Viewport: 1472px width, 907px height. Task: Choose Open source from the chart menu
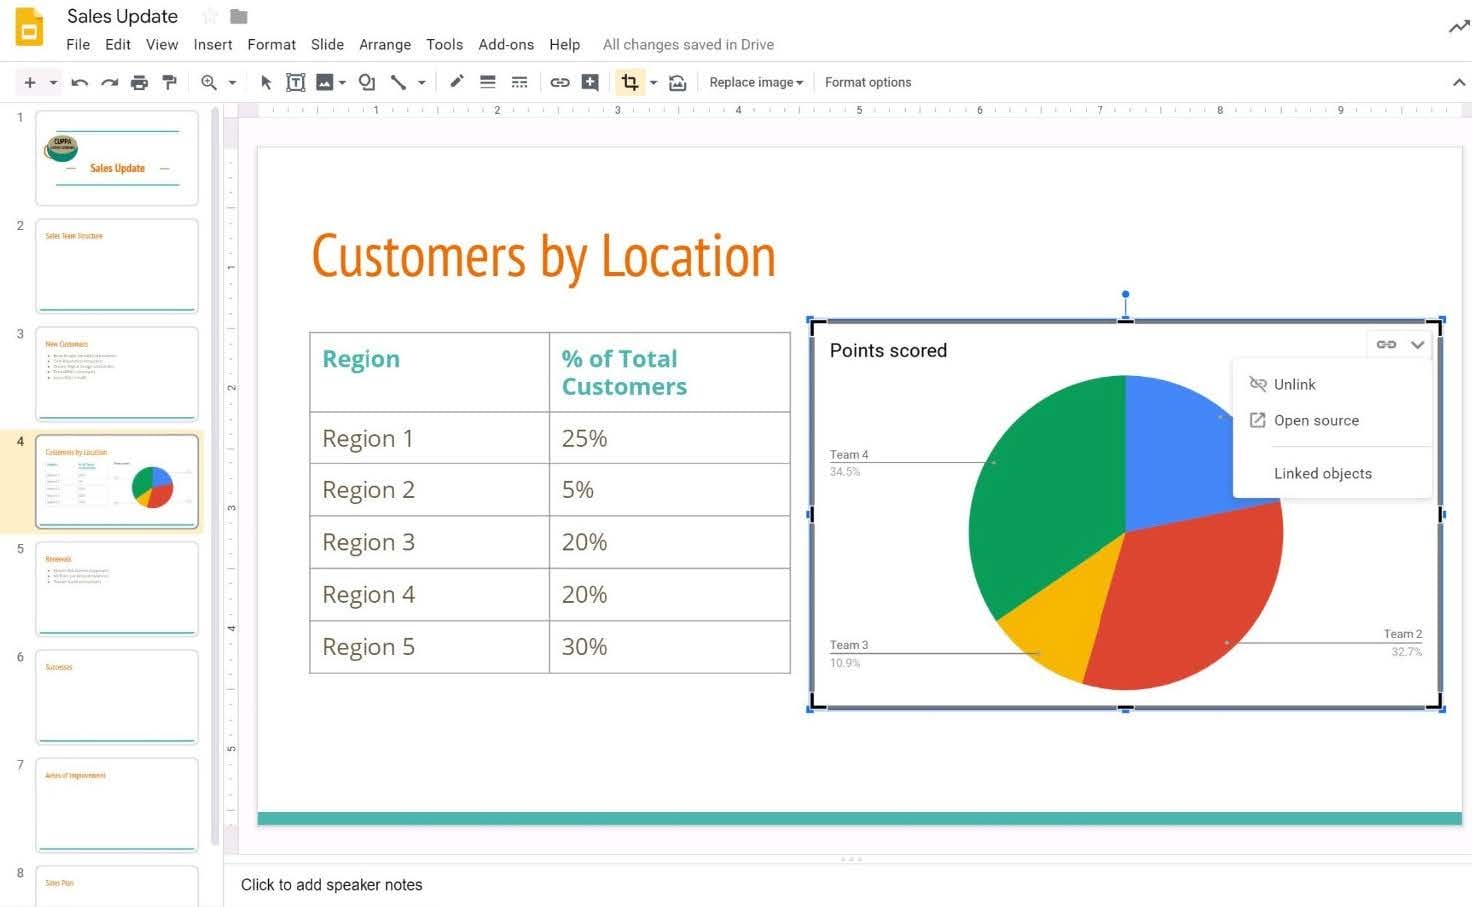pyautogui.click(x=1333, y=420)
